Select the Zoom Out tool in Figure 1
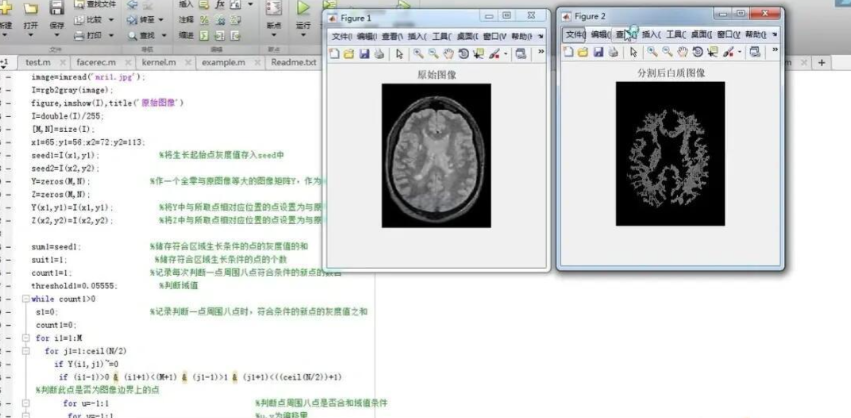 (x=433, y=53)
